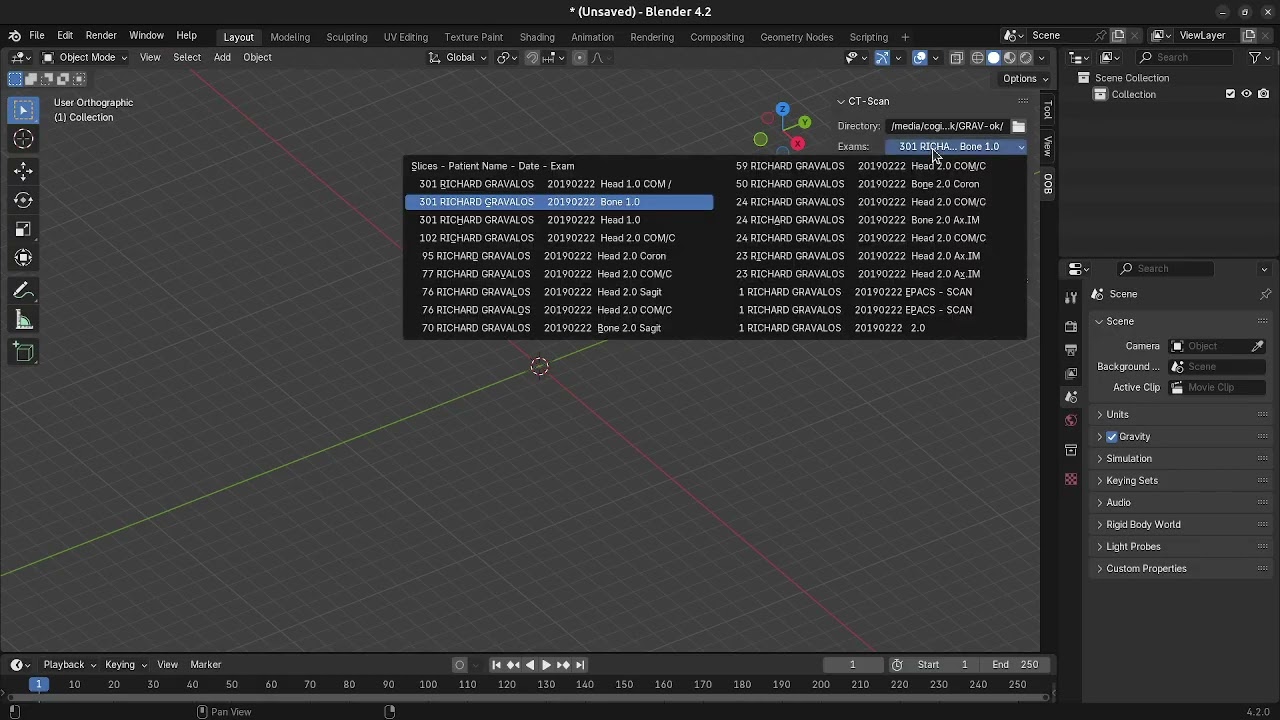Click the folder icon next to Directory
The width and height of the screenshot is (1280, 720).
click(x=1018, y=126)
